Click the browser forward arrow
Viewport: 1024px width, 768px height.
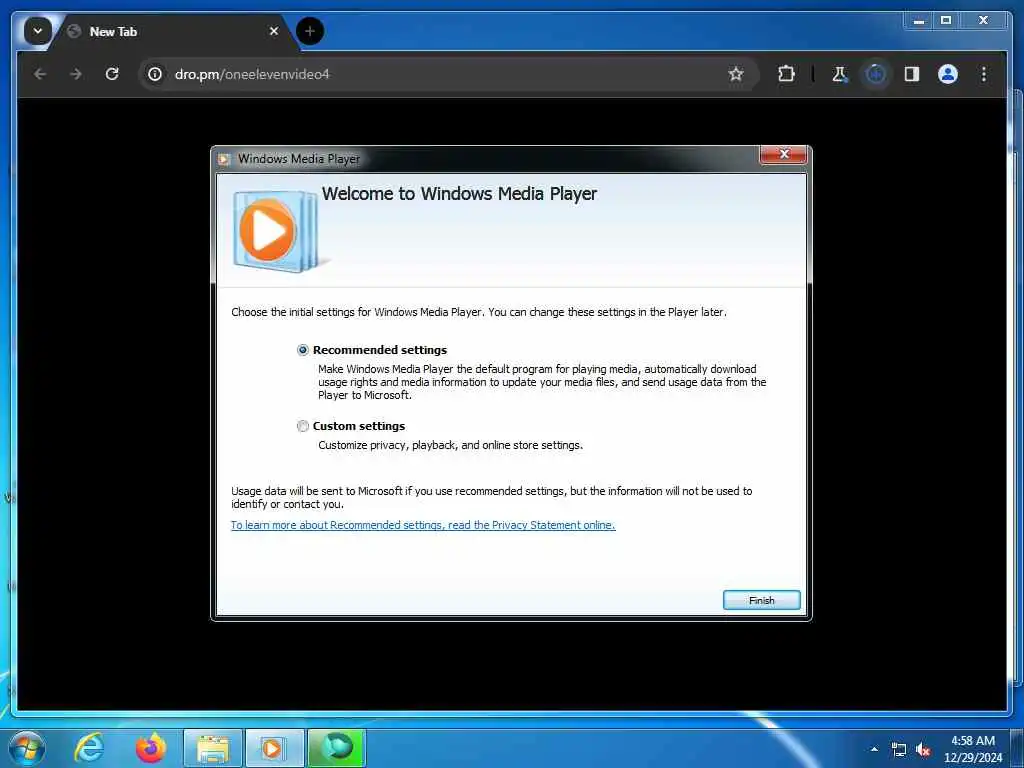(76, 74)
